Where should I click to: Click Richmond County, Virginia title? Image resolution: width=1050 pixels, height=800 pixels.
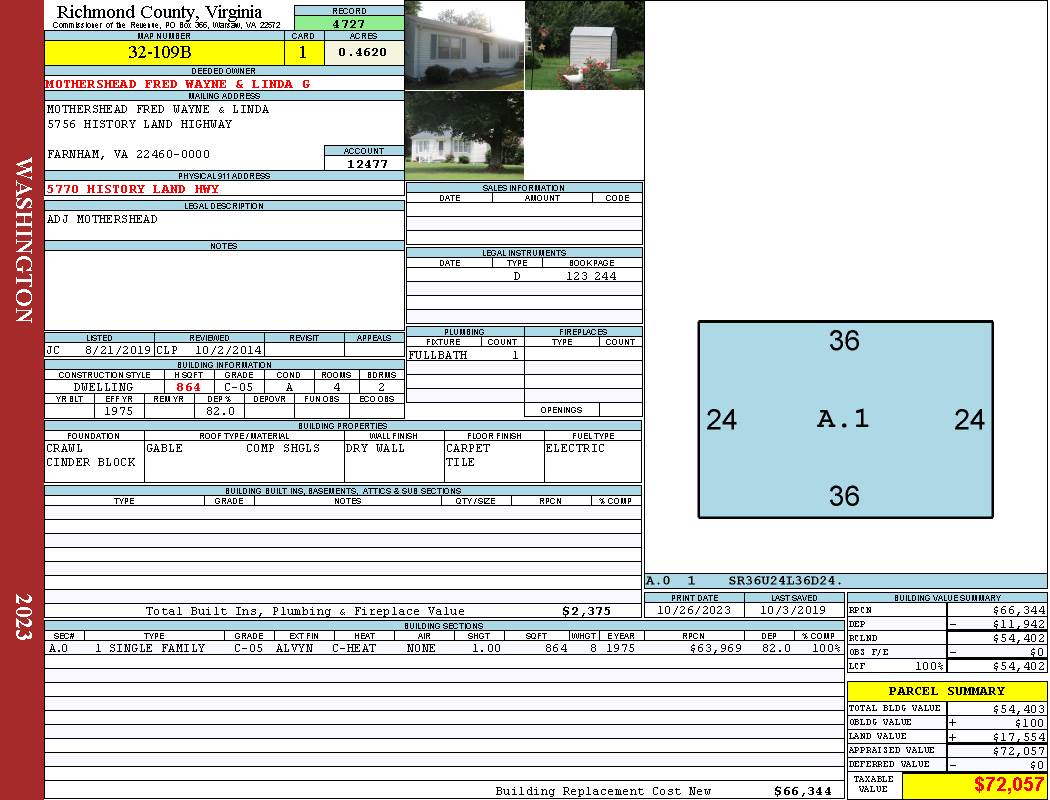[x=159, y=11]
